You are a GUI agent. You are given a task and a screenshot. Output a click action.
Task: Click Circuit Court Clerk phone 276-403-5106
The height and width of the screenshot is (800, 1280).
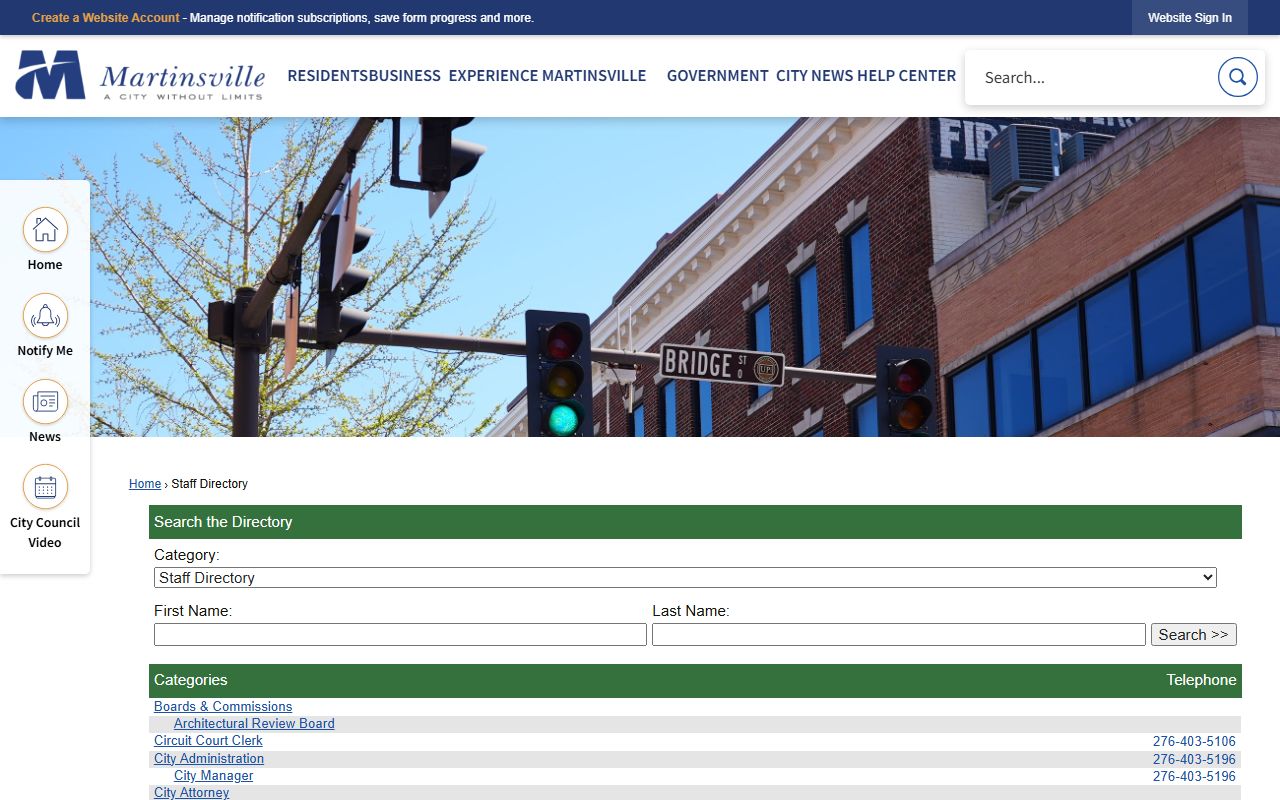coord(1194,741)
